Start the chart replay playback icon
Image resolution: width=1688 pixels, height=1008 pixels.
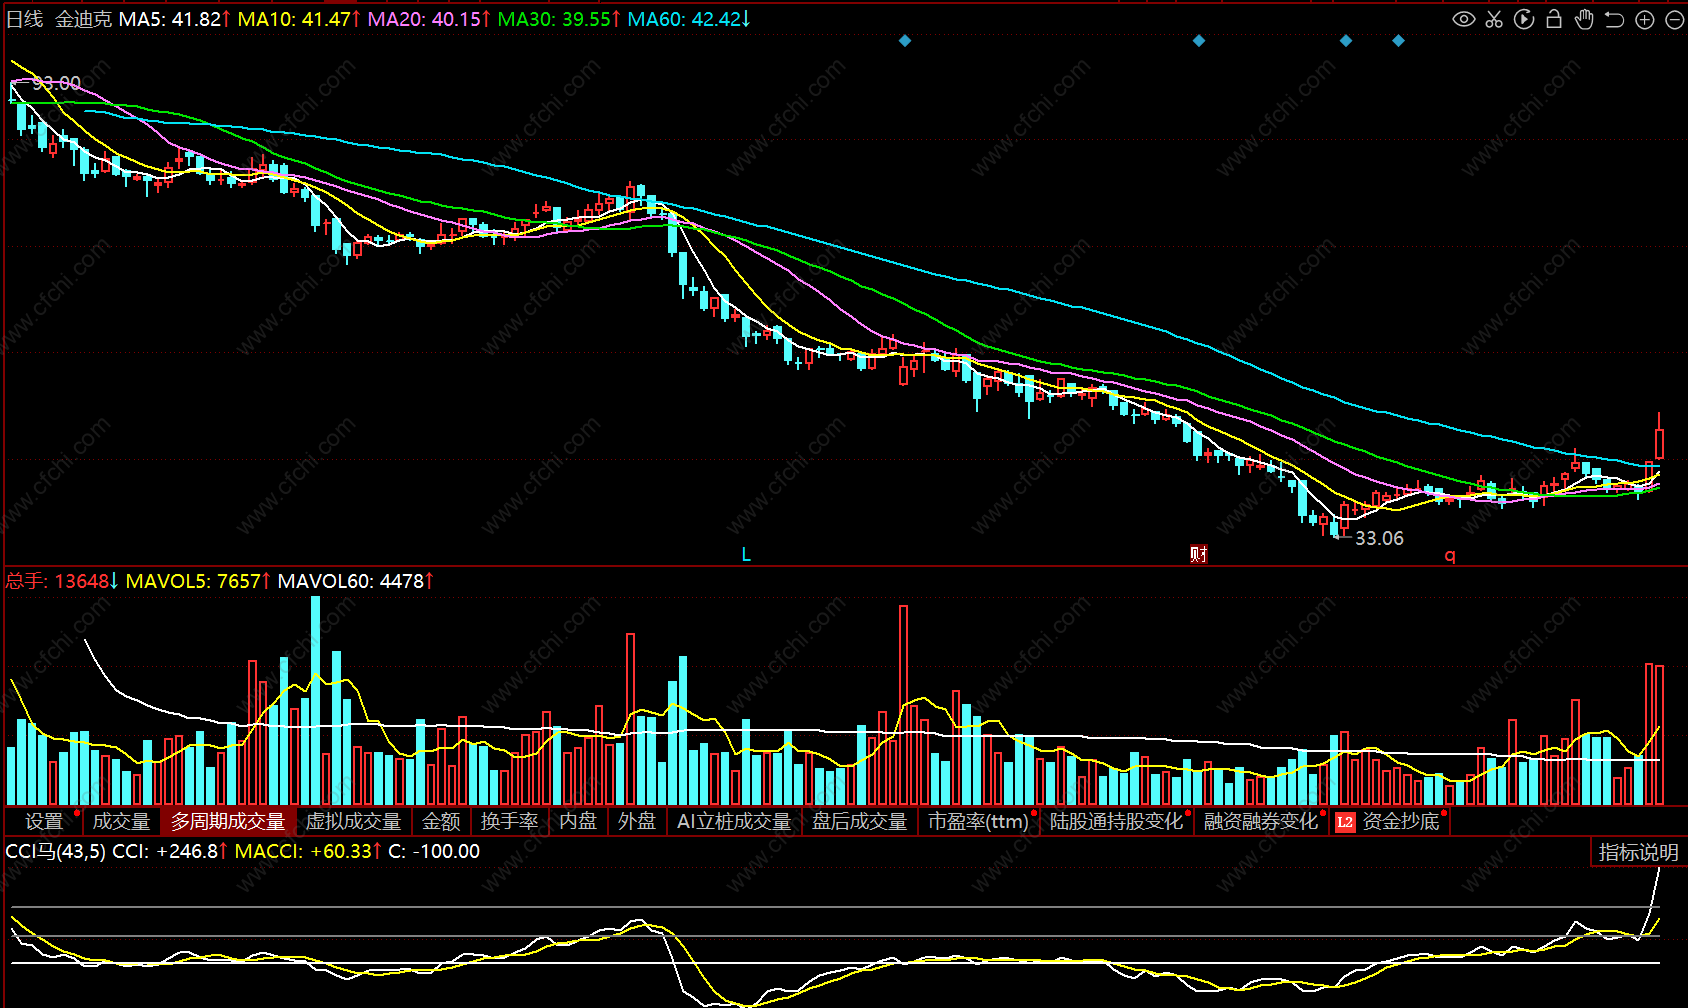click(1524, 19)
